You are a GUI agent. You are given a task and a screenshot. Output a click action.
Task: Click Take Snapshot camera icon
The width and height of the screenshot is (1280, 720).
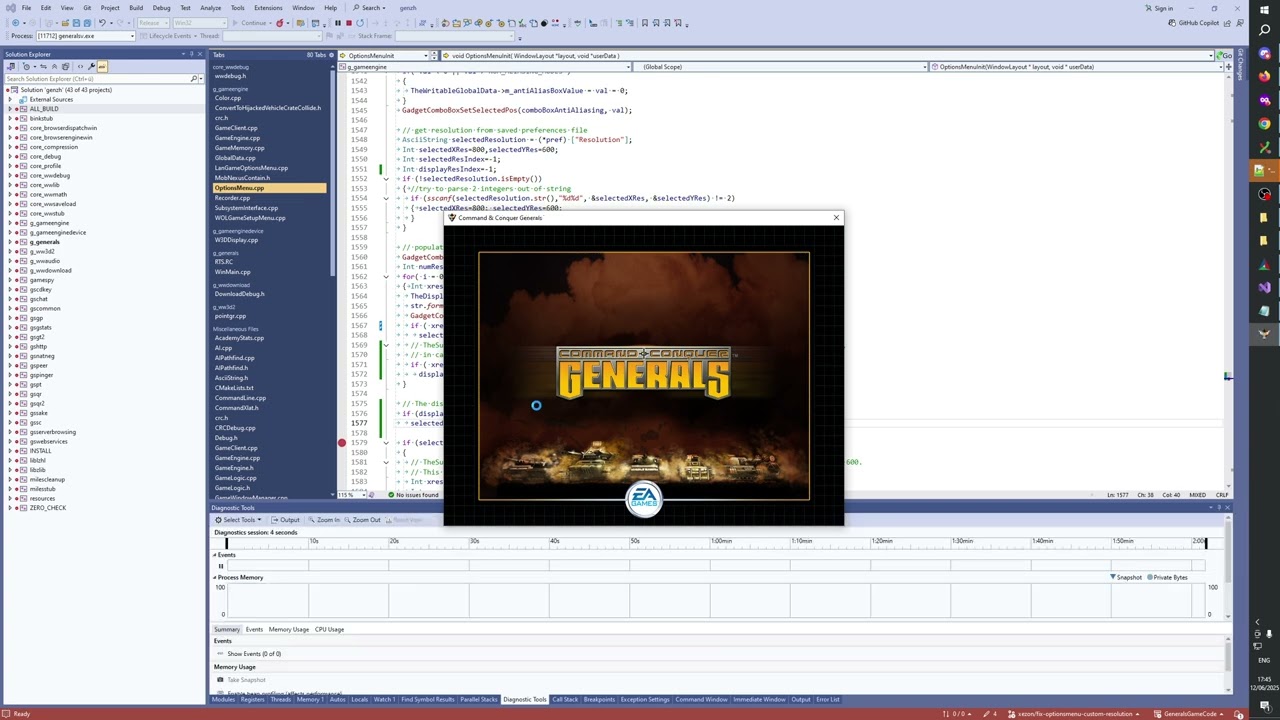click(x=220, y=680)
